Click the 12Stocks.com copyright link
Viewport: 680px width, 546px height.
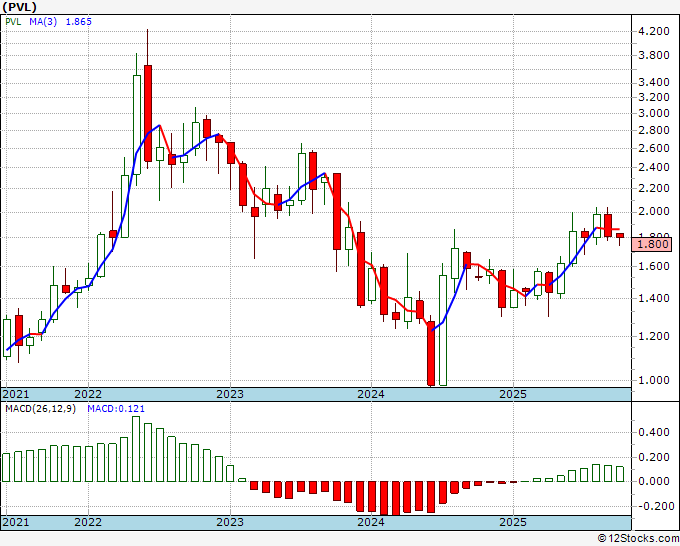pos(638,539)
